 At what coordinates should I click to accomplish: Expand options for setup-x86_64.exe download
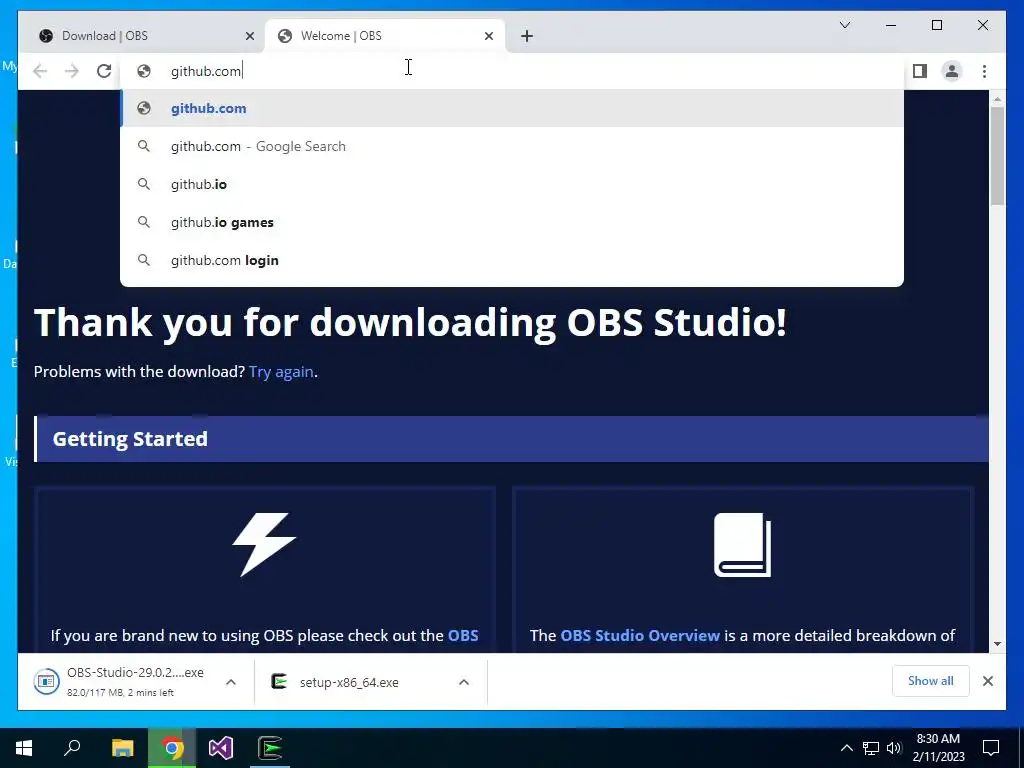pos(464,682)
